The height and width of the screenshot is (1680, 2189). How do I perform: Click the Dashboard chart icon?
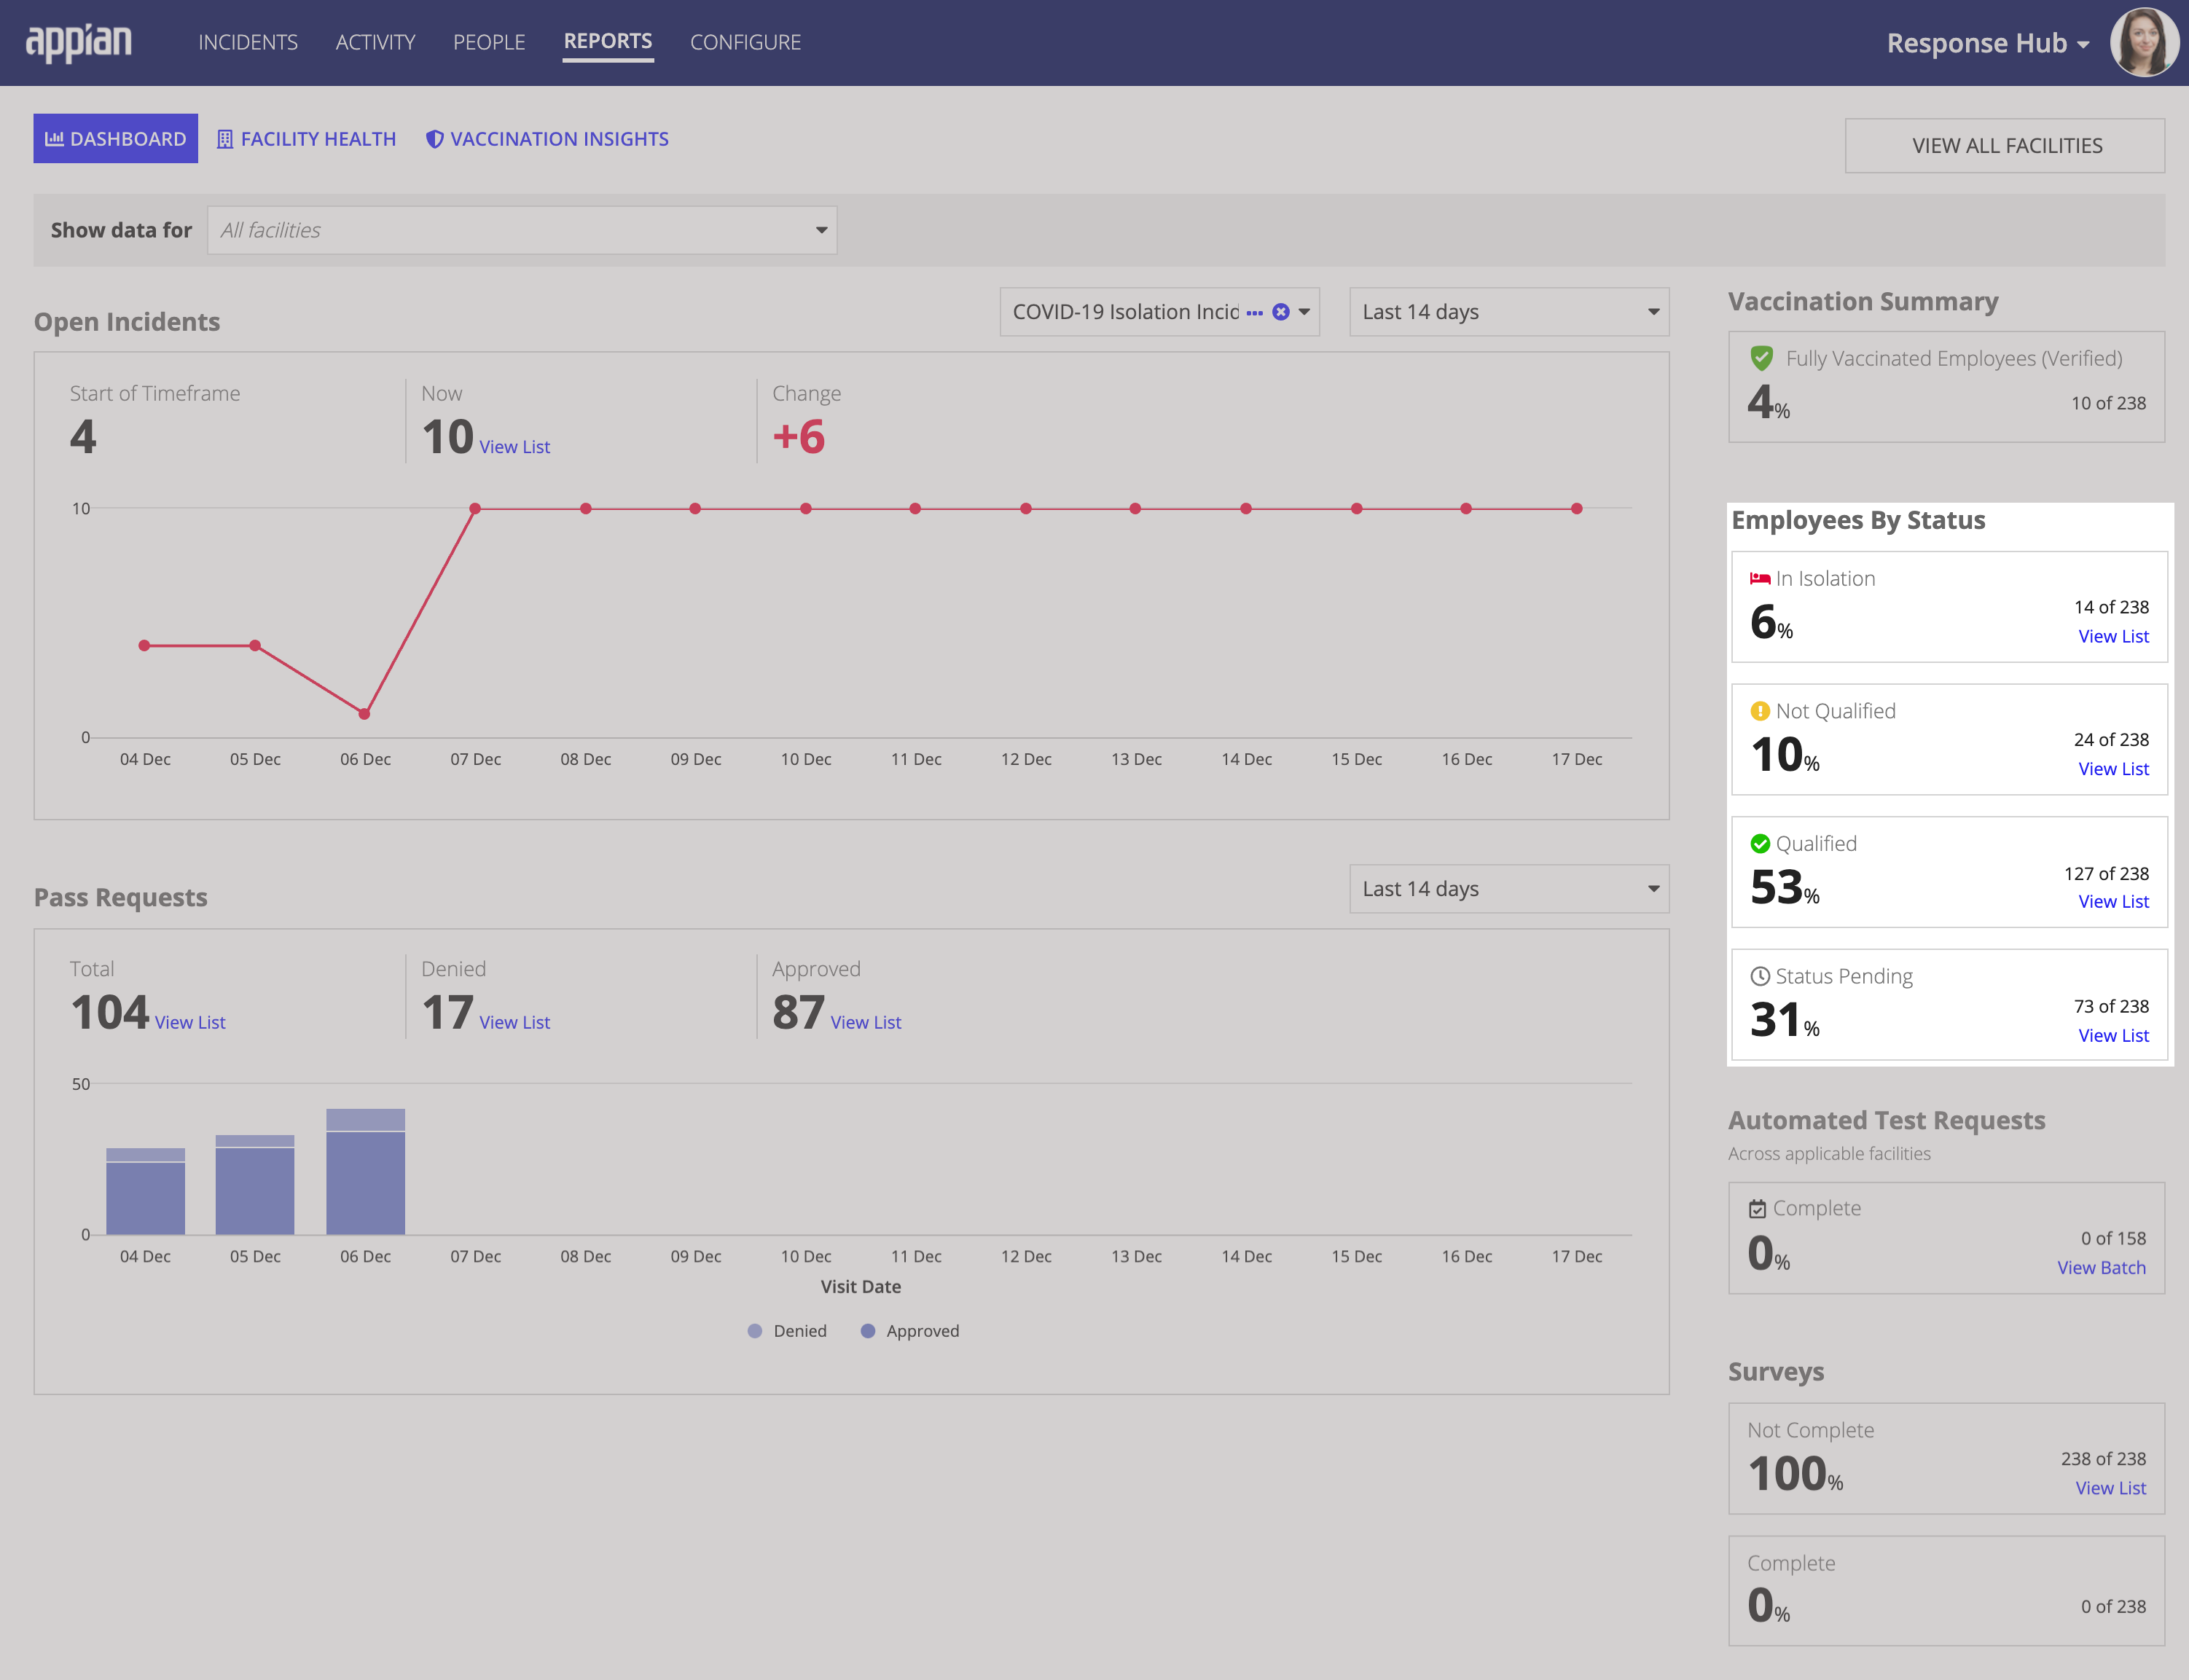[x=55, y=138]
